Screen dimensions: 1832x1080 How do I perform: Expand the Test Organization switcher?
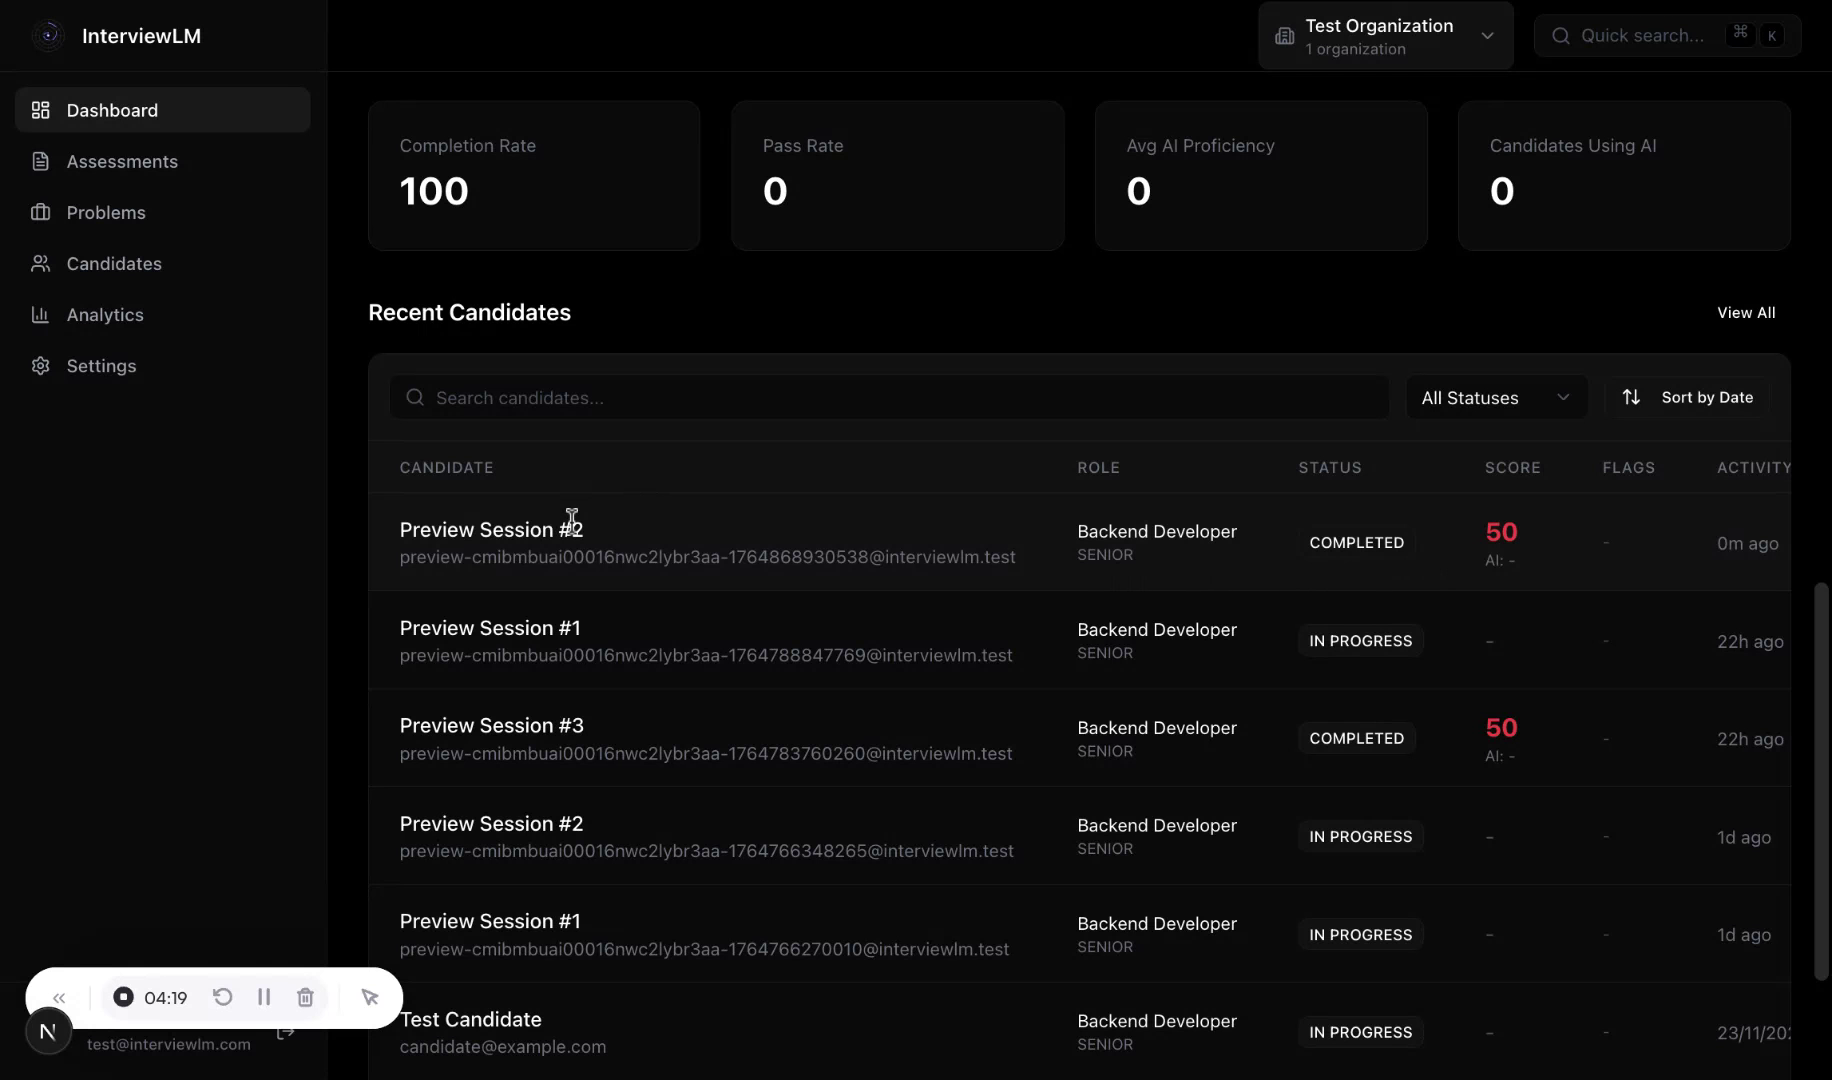tap(1385, 35)
